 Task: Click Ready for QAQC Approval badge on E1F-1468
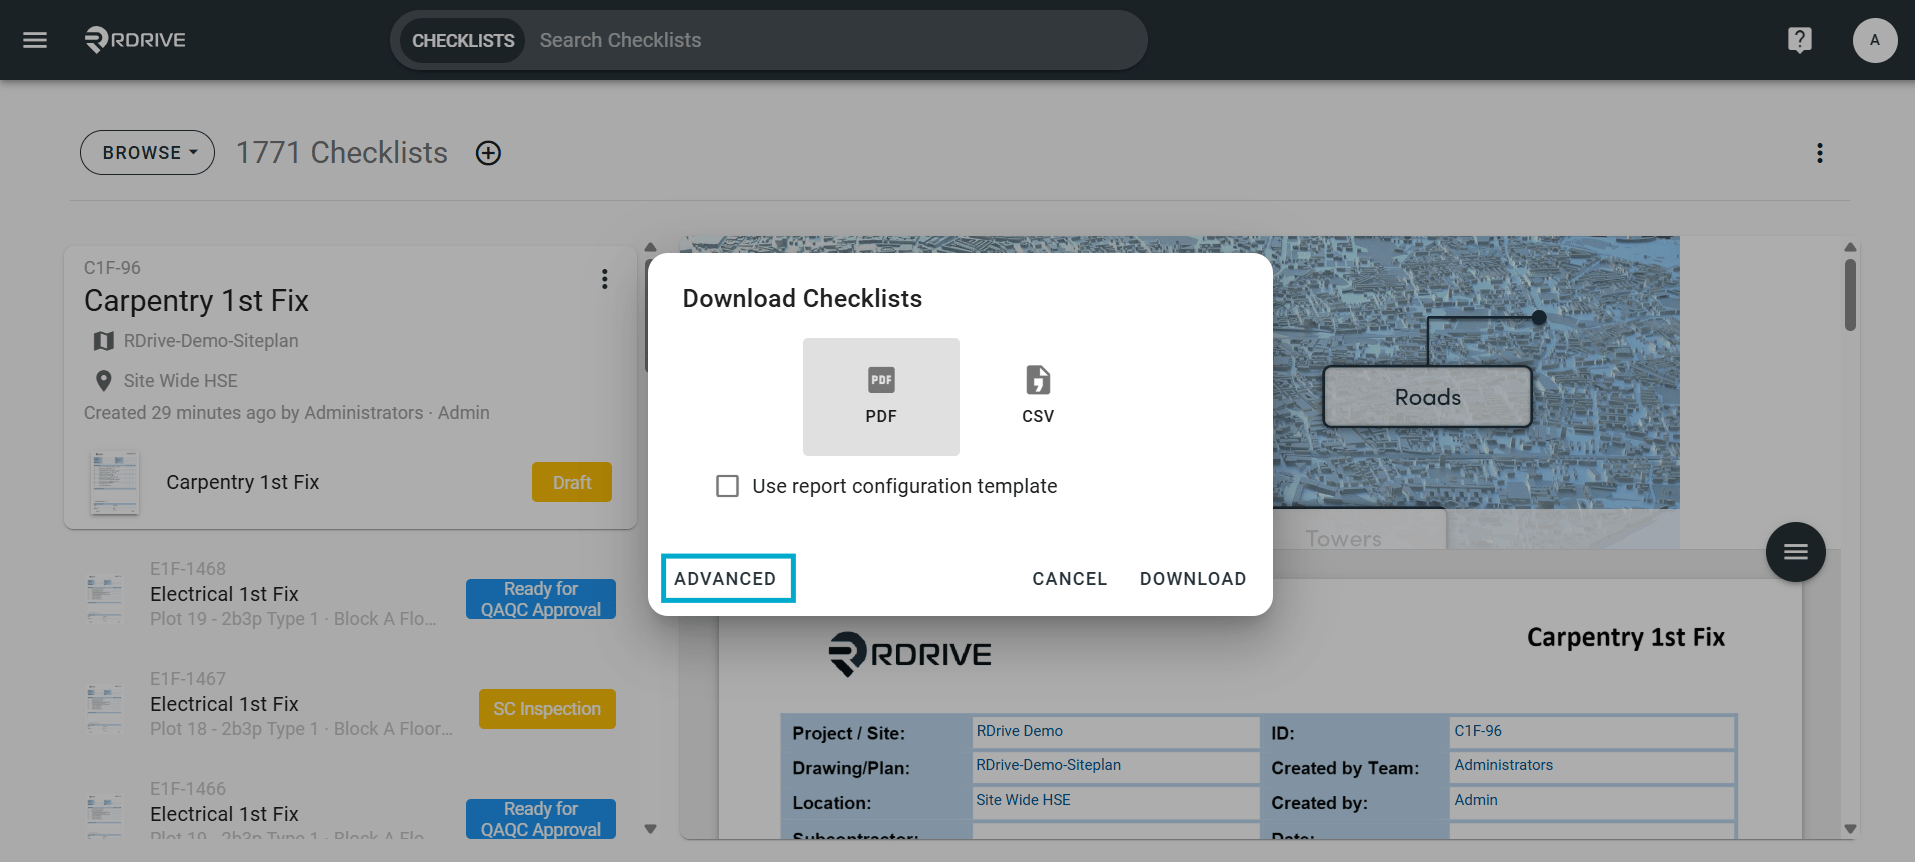click(x=541, y=599)
